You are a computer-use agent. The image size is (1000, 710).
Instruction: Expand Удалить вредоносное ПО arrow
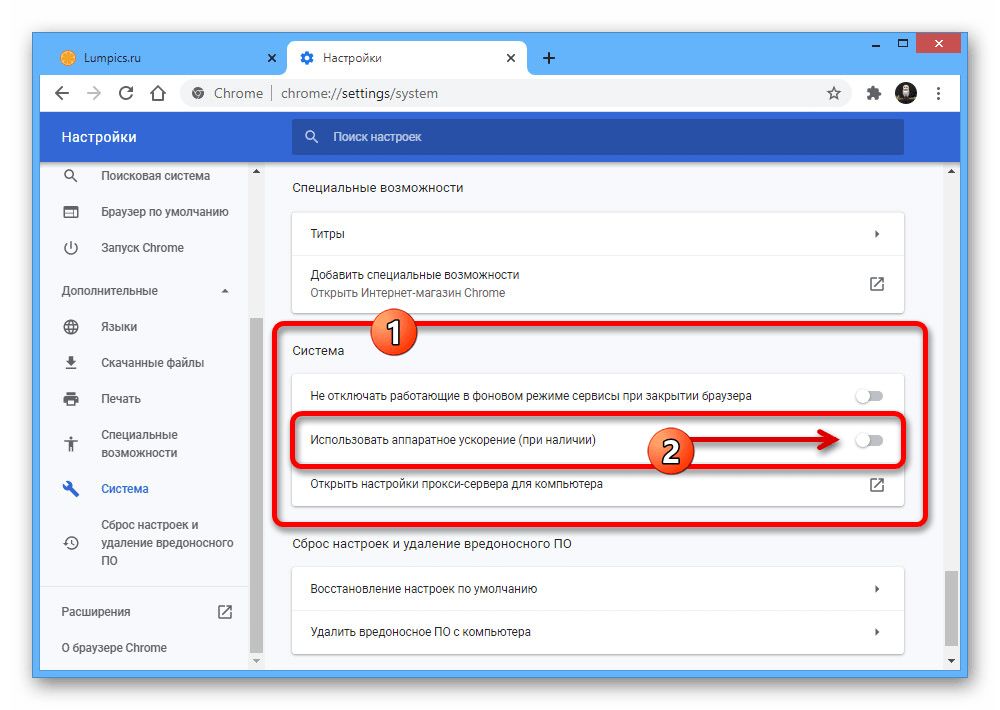click(x=877, y=632)
